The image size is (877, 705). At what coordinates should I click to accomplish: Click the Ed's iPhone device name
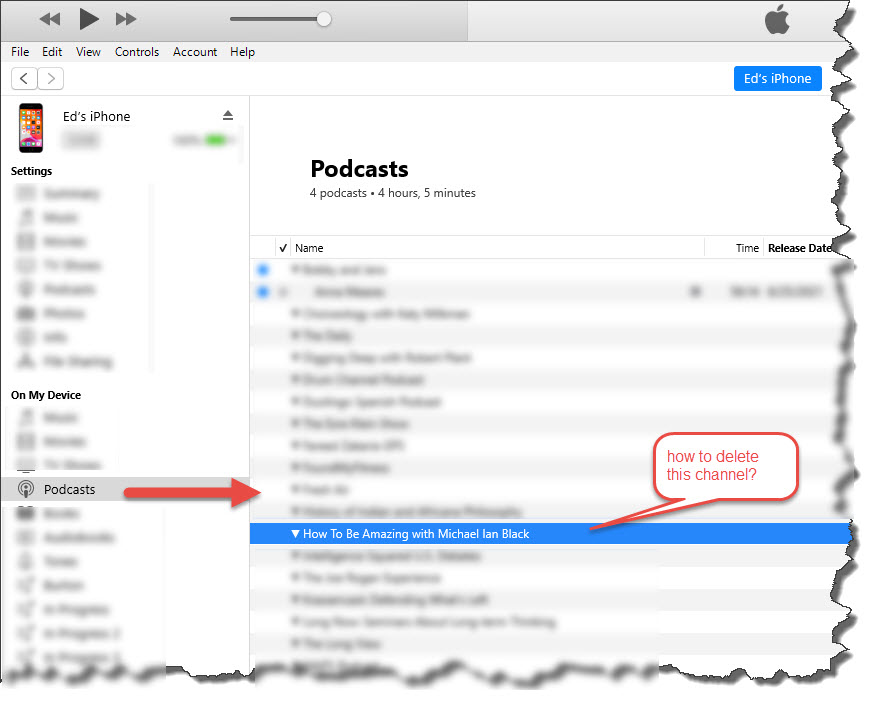point(97,116)
